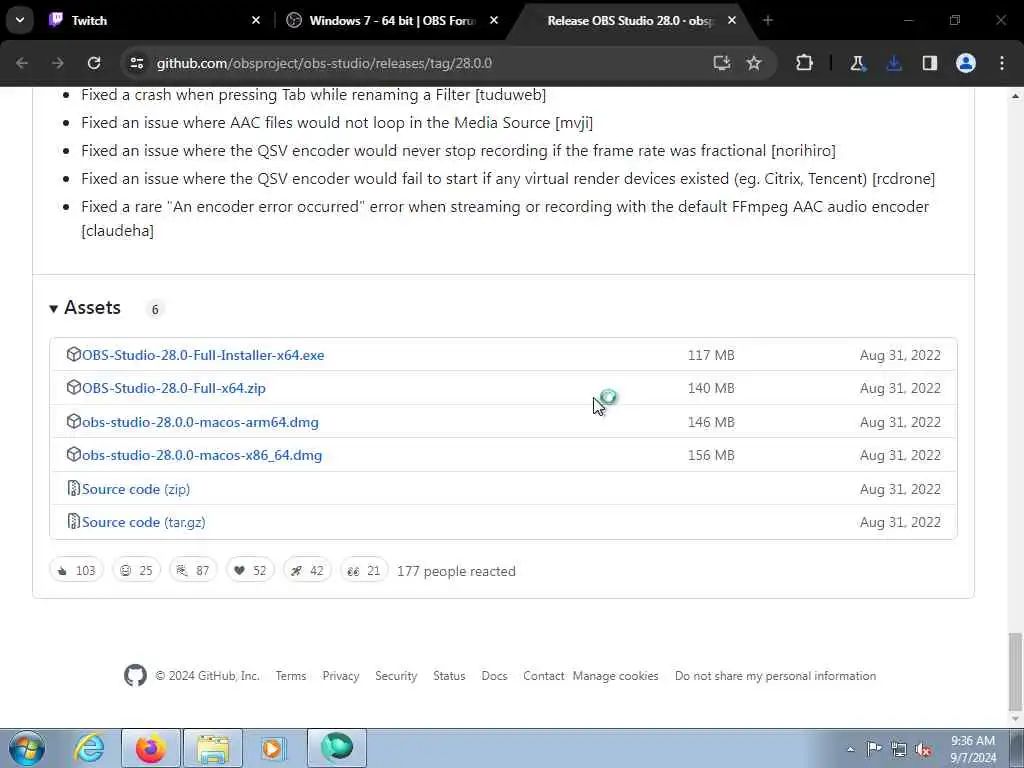Open the Windows Start button

(26, 748)
